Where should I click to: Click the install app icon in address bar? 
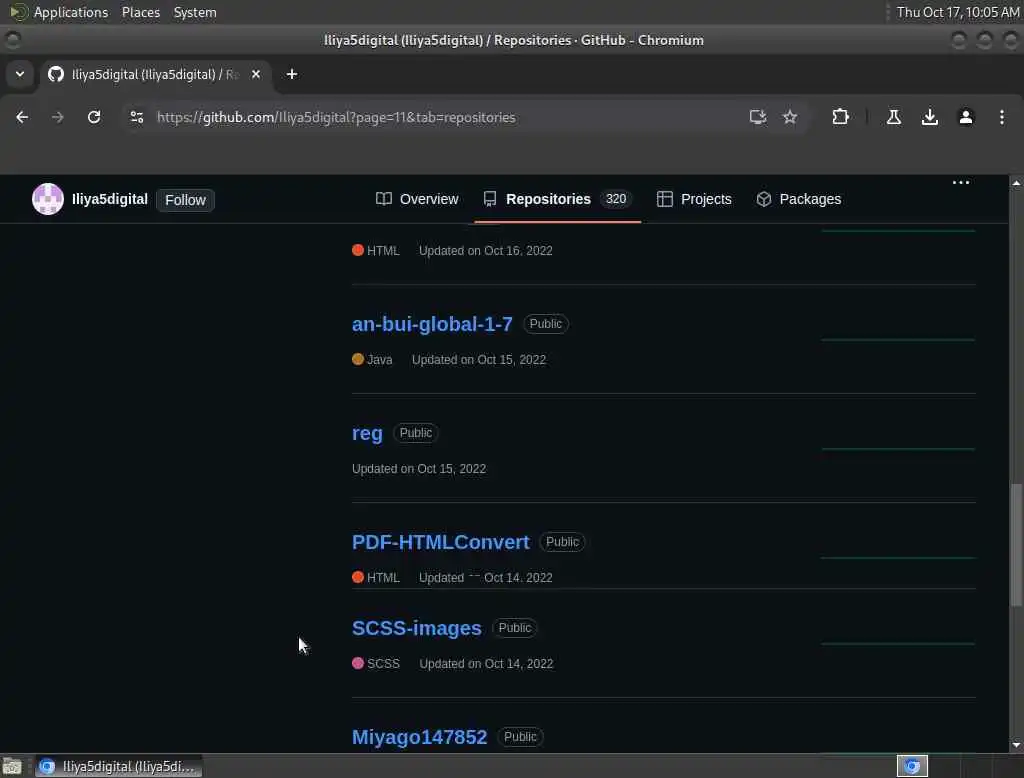click(758, 117)
